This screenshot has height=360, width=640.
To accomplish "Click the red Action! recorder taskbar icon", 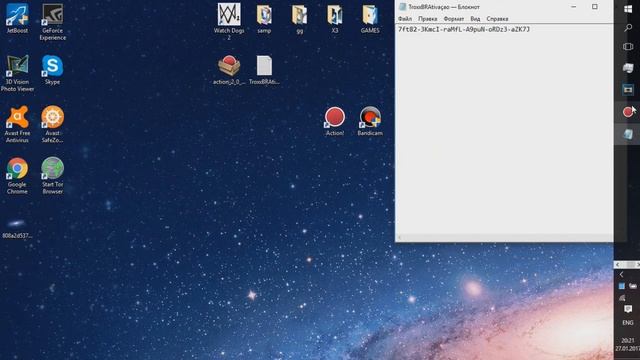I will click(628, 112).
